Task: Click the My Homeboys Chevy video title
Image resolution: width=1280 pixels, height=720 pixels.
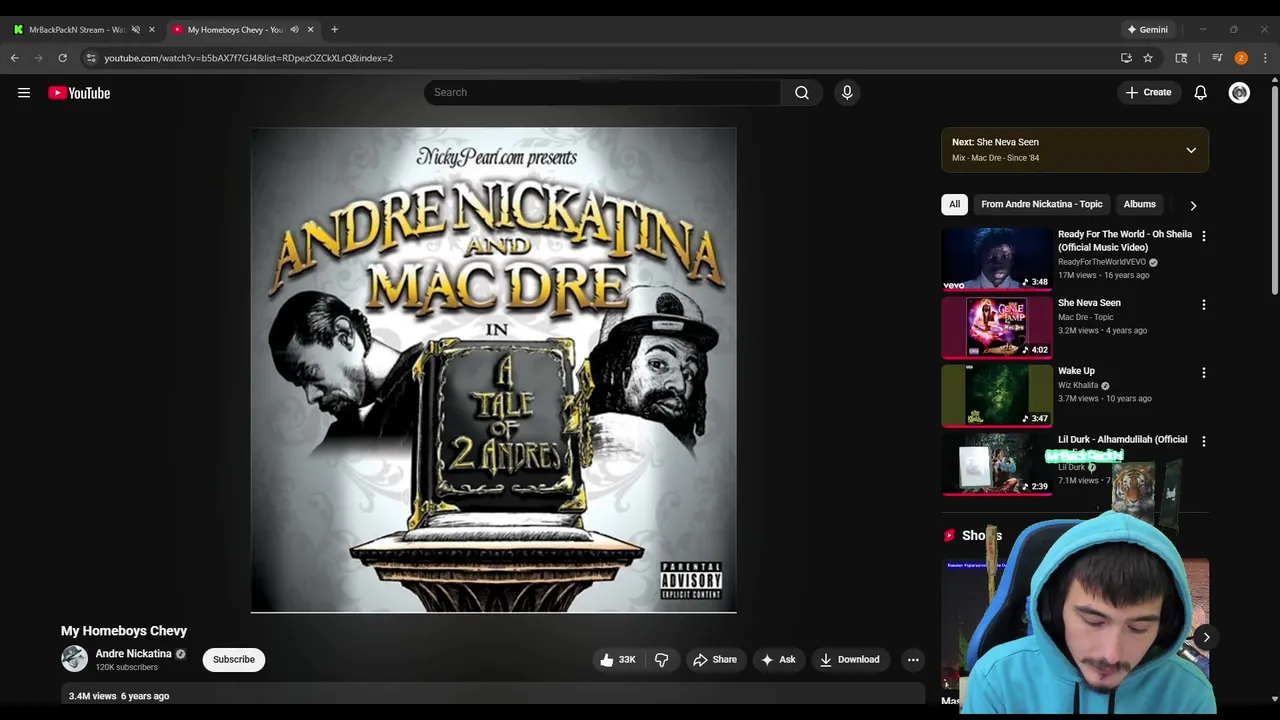Action: [124, 631]
